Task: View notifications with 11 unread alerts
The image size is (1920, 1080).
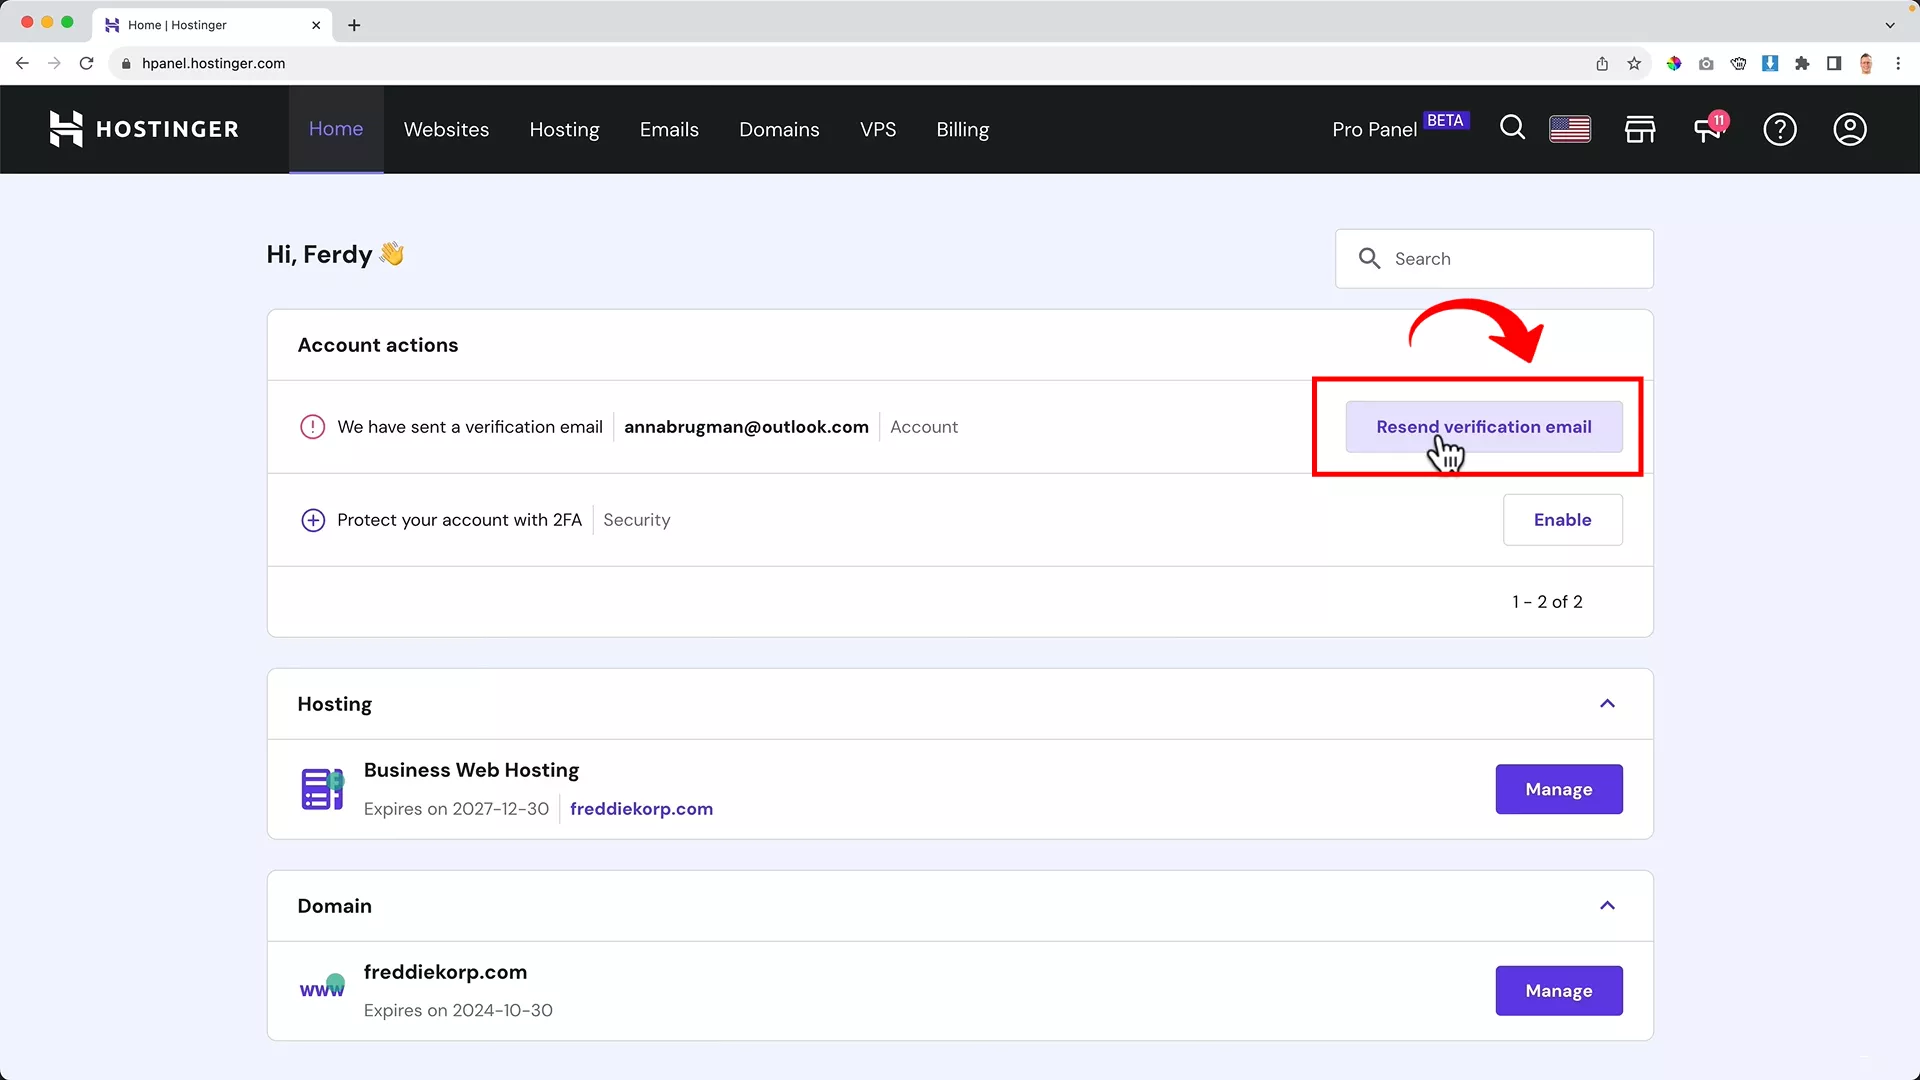Action: coord(1708,129)
